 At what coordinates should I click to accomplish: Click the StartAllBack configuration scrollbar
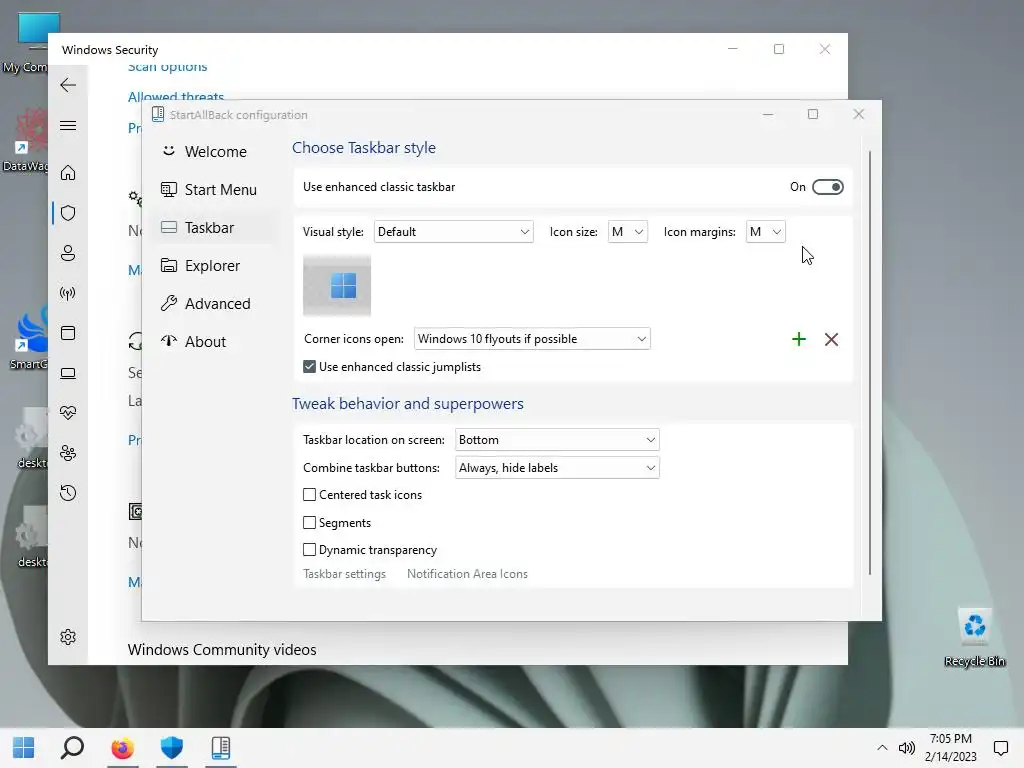[x=870, y=362]
